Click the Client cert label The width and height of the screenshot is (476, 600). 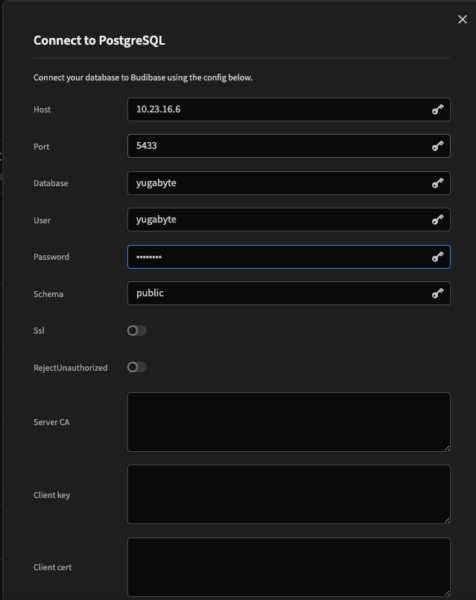coord(52,567)
